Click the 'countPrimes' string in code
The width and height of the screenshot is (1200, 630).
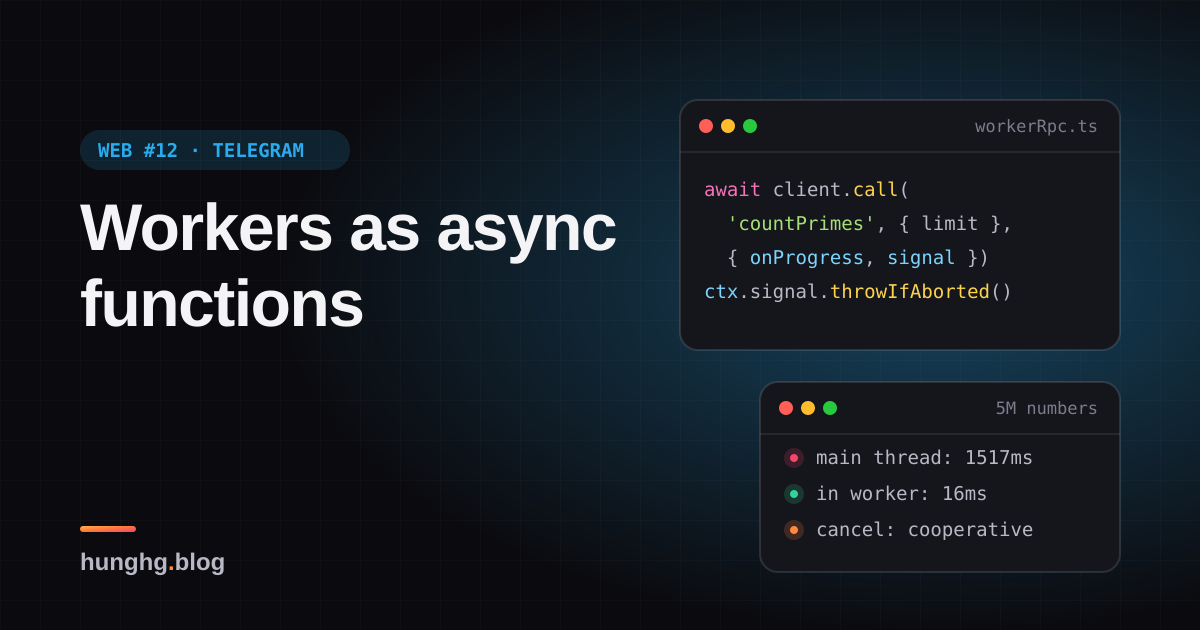click(x=800, y=224)
